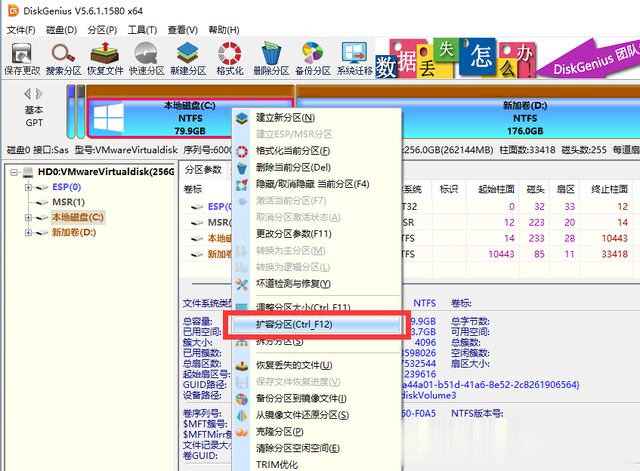The image size is (640, 471).
Task: Choose 建立新分区(N) from context menu
Action: [317, 118]
